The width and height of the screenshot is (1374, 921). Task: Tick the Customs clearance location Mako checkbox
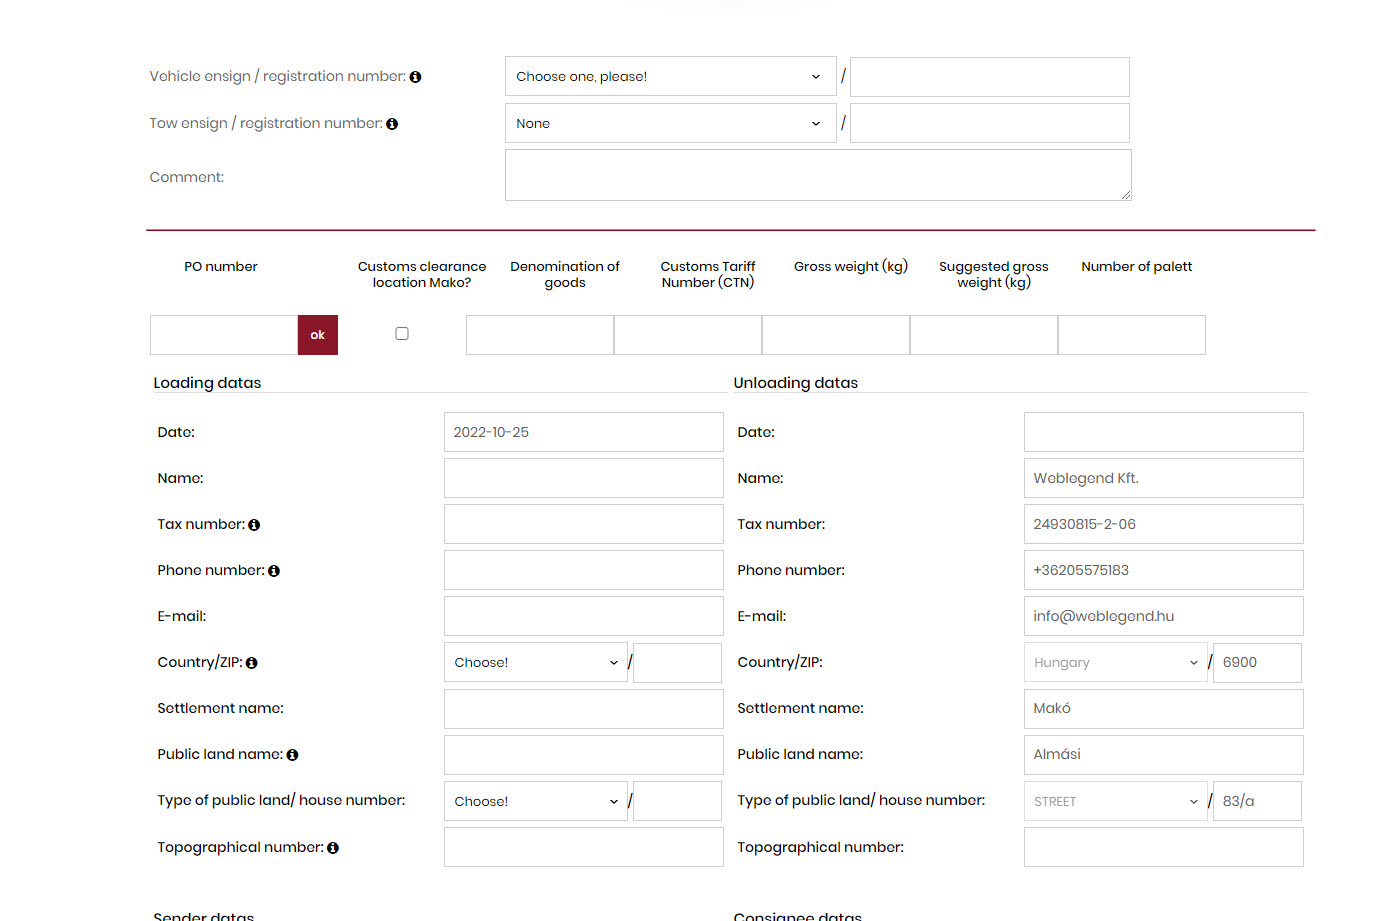pyautogui.click(x=402, y=334)
